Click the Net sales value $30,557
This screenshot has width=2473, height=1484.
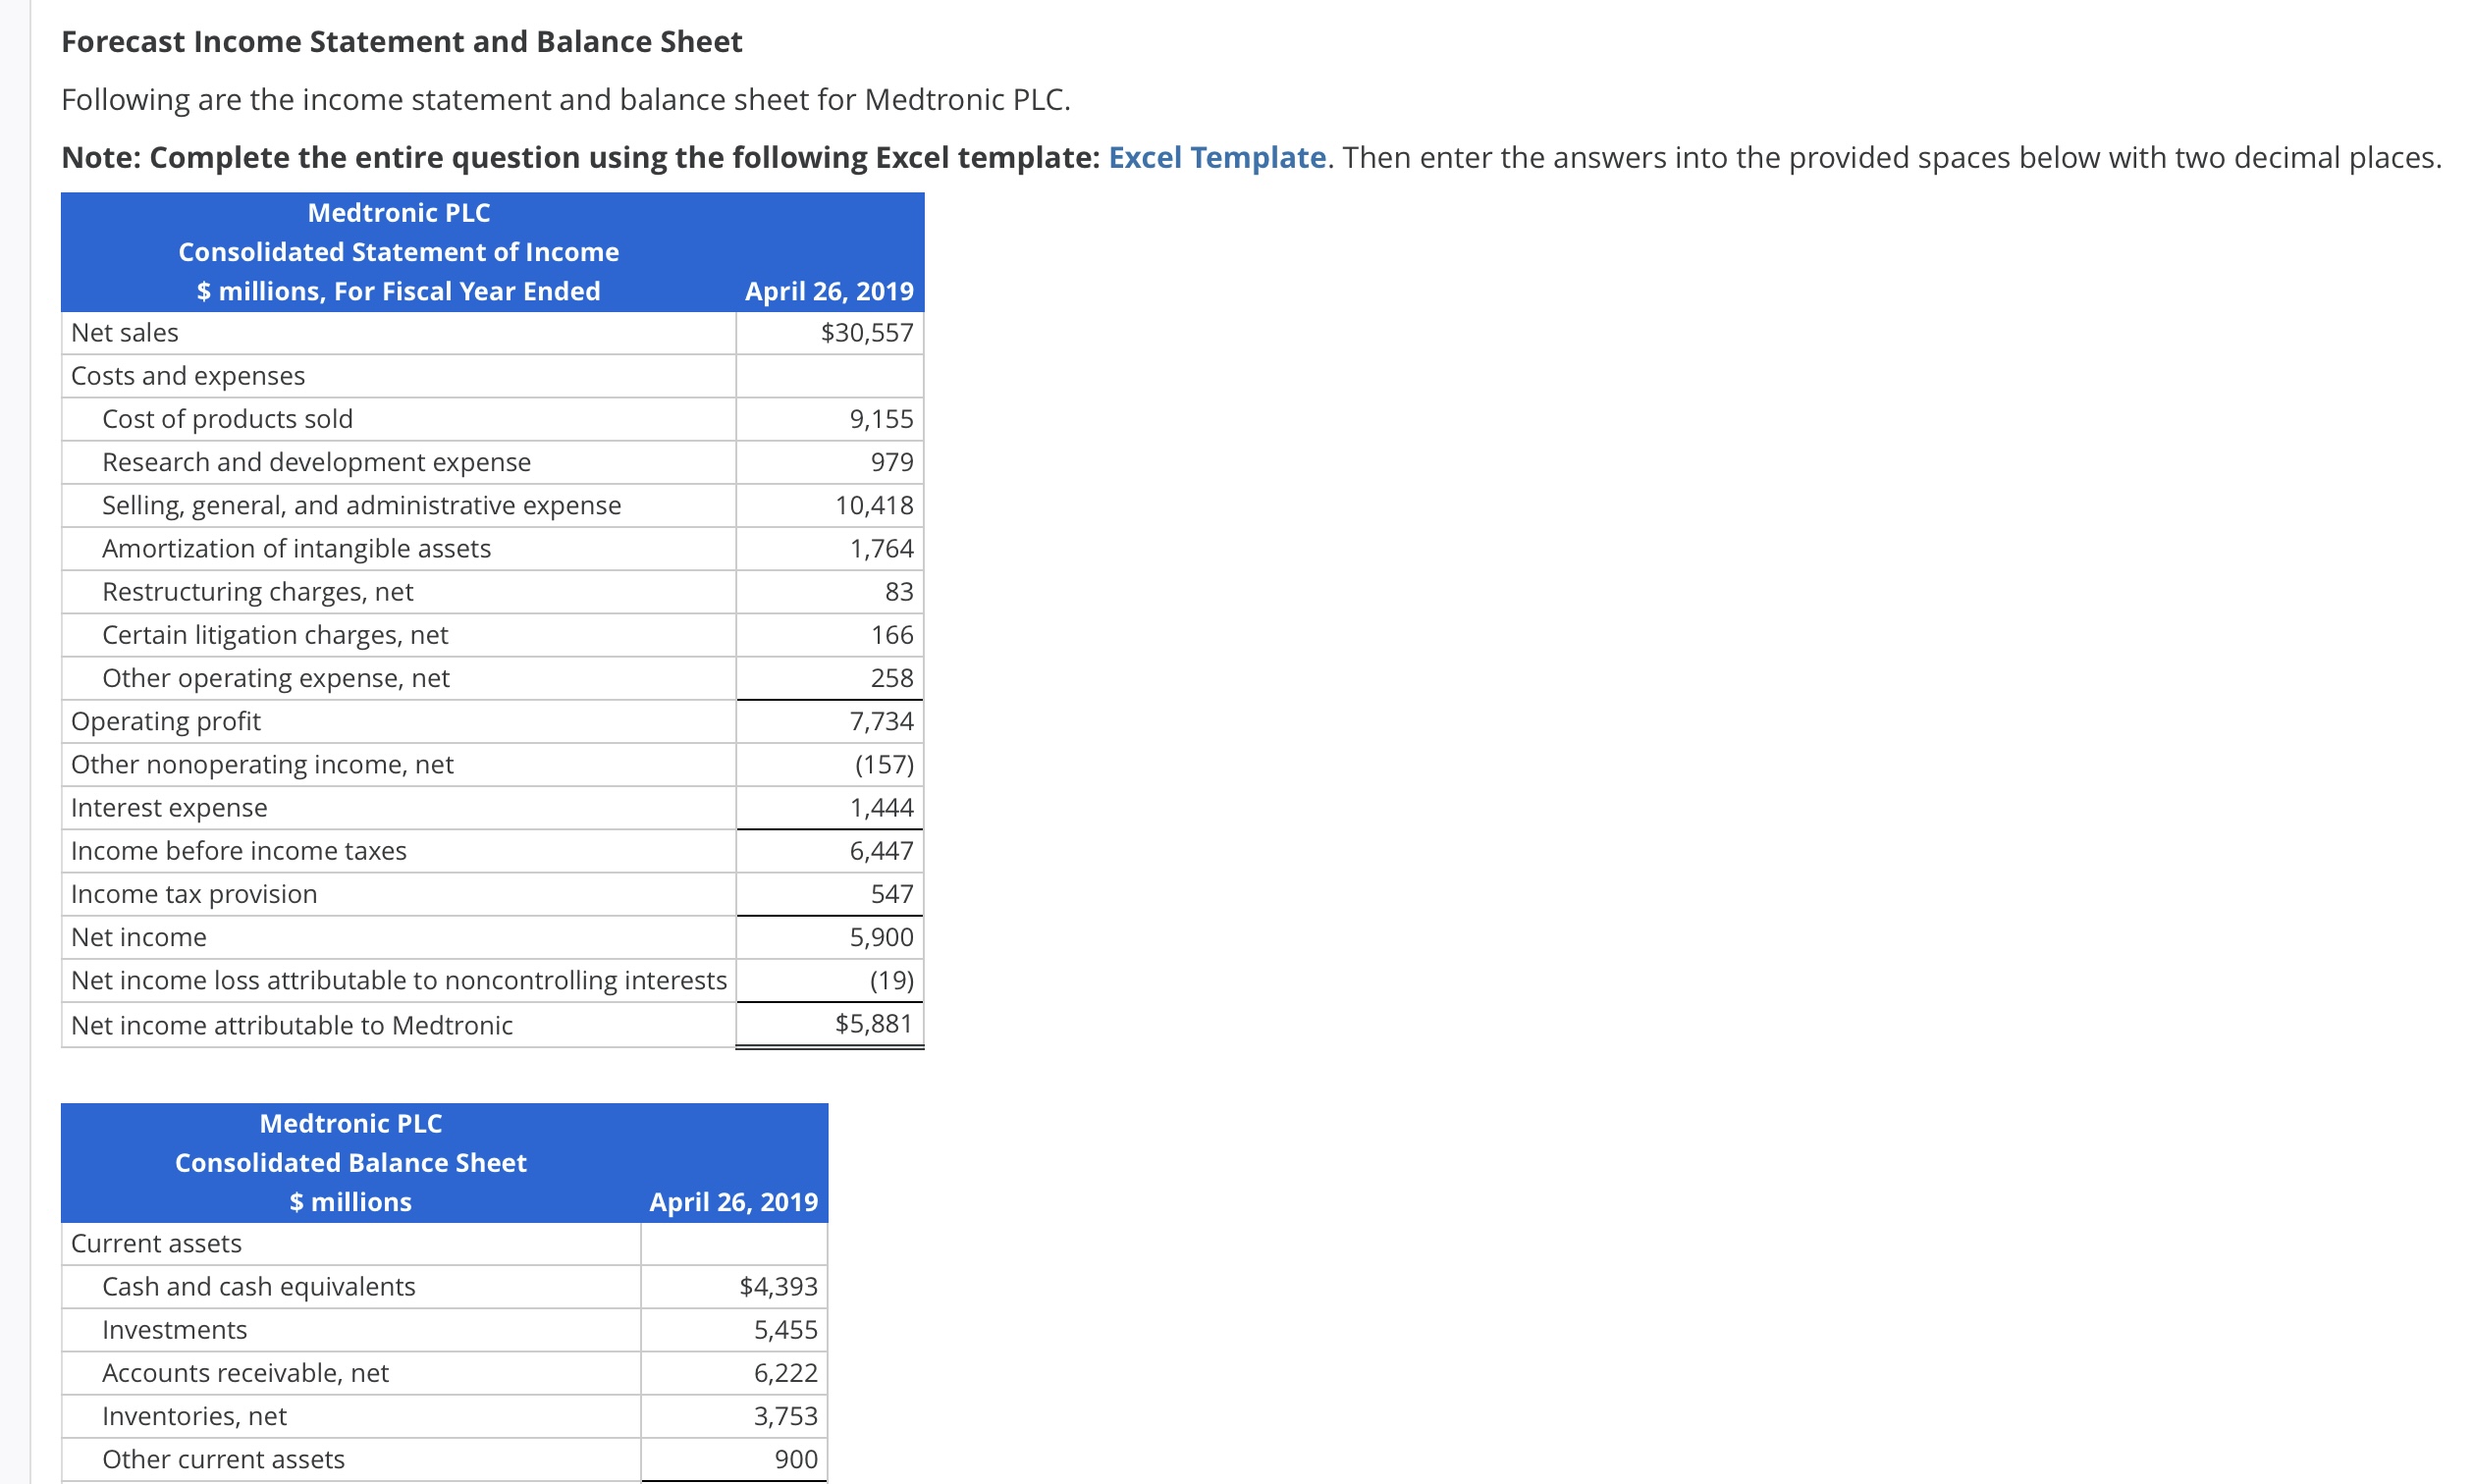point(866,333)
